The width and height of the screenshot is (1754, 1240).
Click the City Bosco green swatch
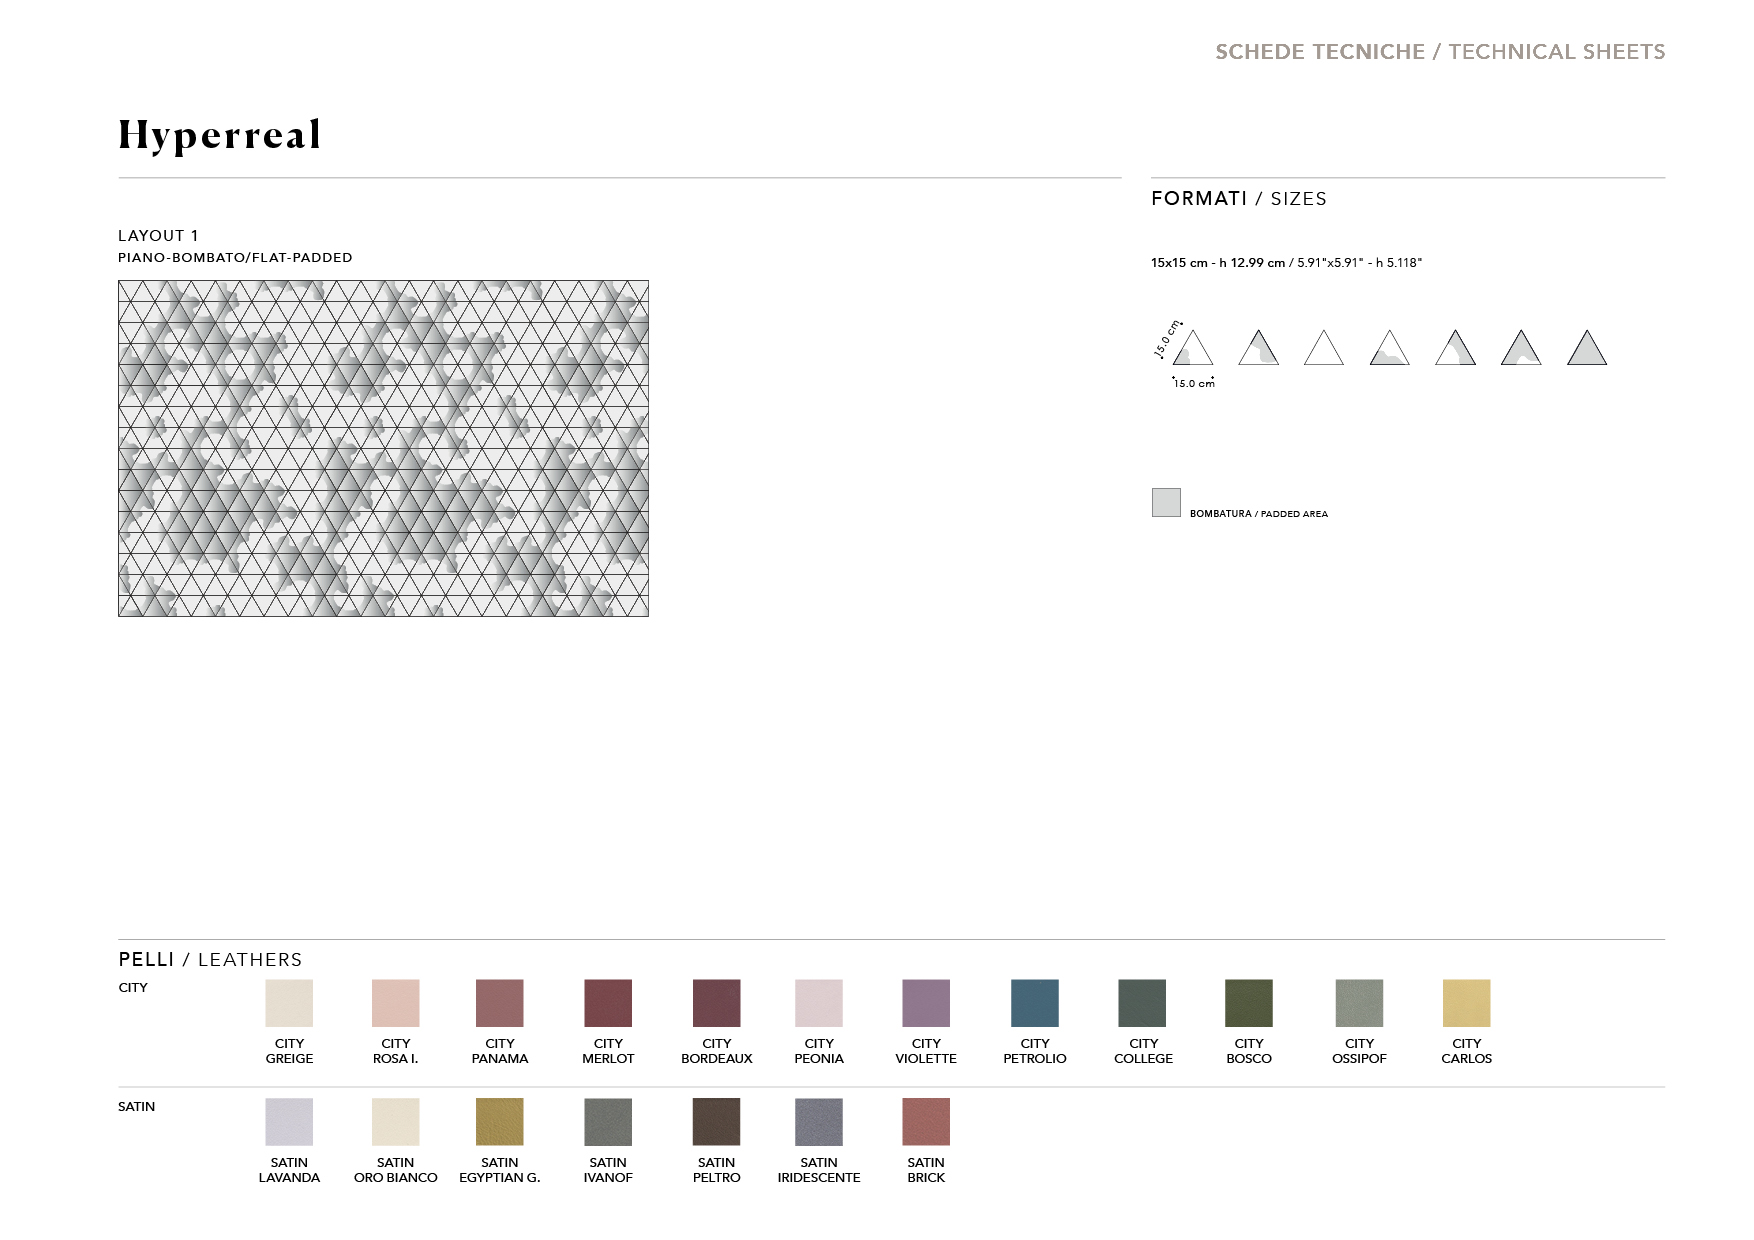1249,1003
